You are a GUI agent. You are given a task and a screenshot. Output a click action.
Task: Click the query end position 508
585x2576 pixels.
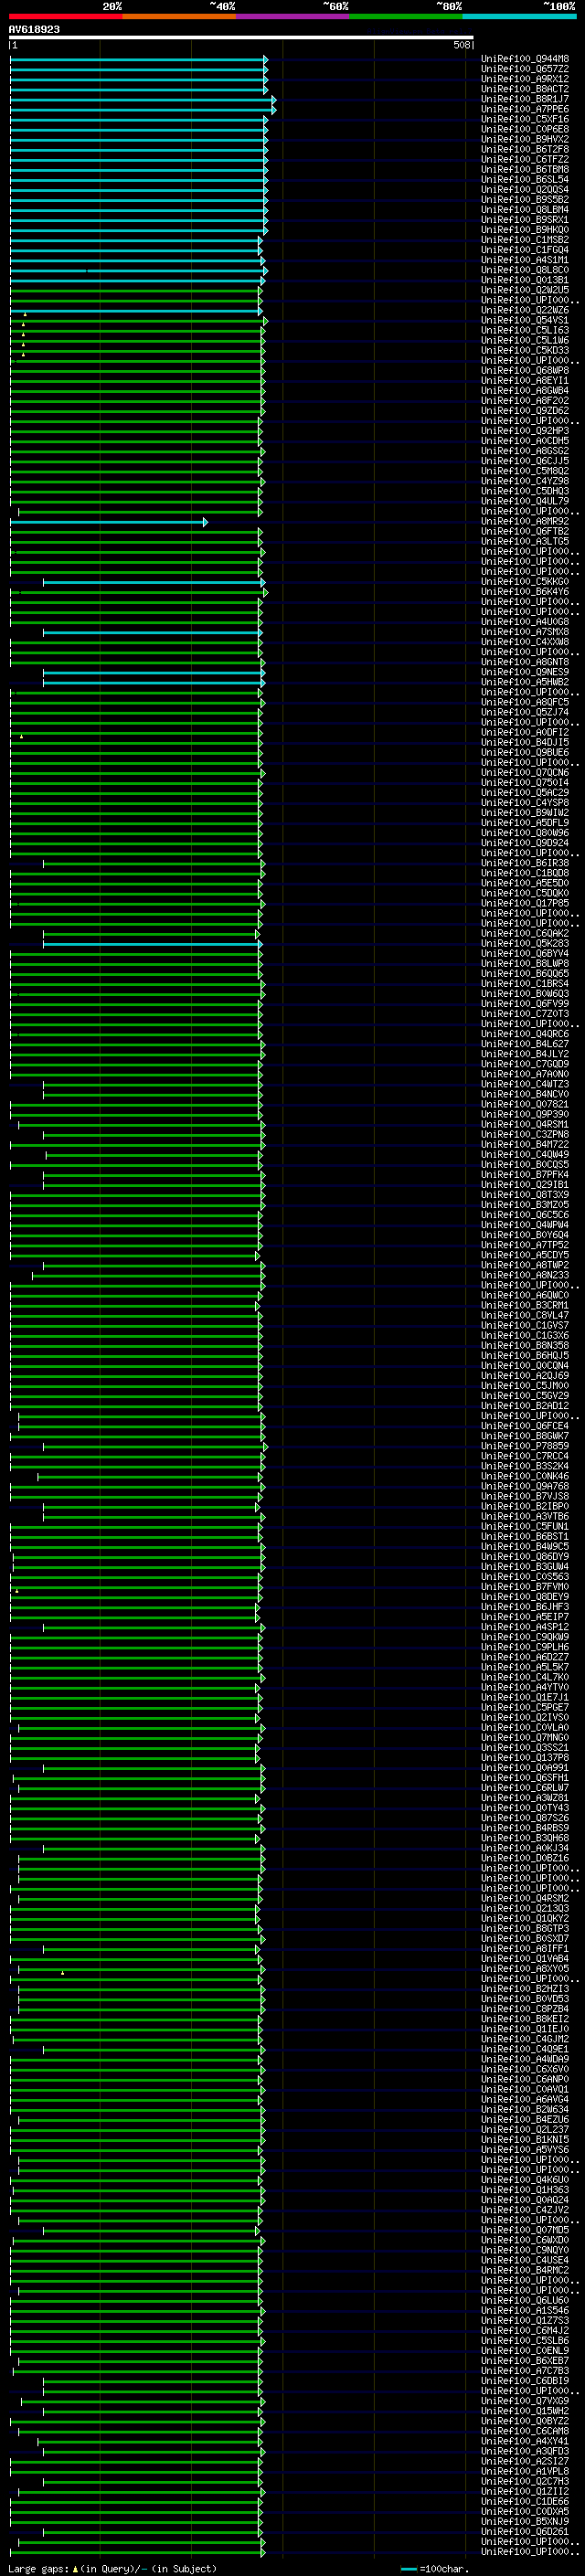coord(462,45)
